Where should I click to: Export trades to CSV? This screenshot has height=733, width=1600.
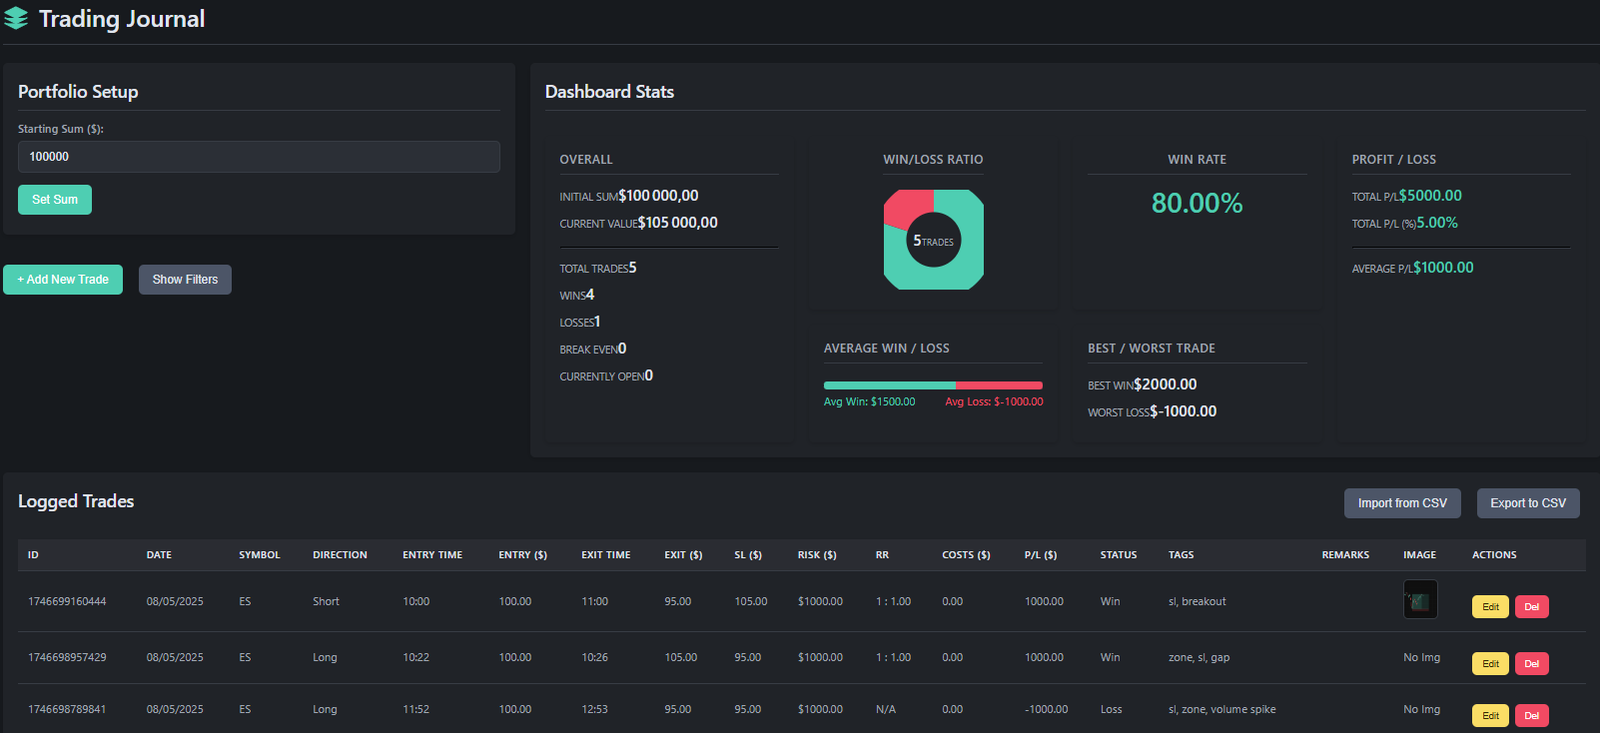(1528, 503)
